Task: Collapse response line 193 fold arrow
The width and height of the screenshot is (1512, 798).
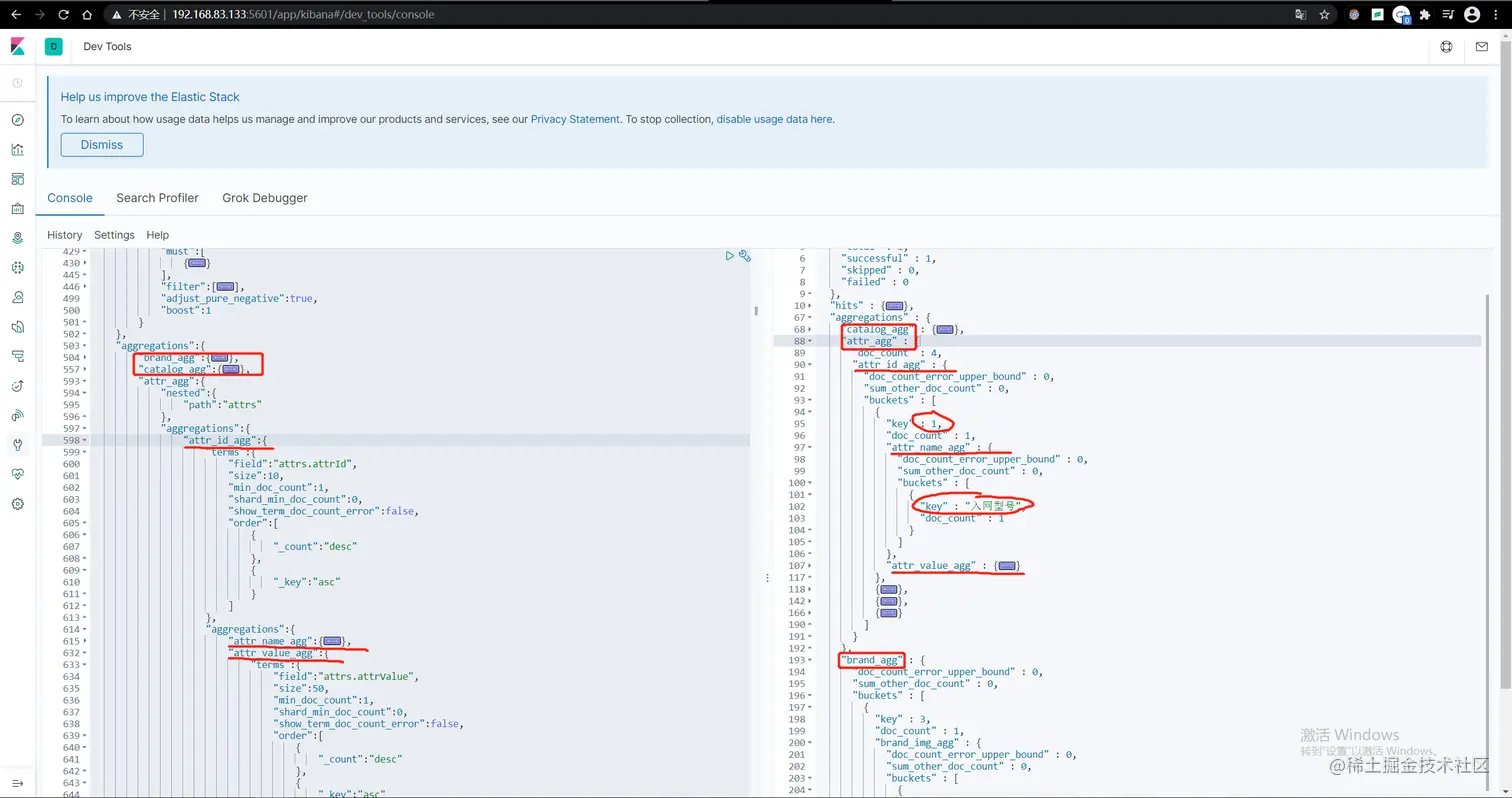Action: (x=810, y=660)
